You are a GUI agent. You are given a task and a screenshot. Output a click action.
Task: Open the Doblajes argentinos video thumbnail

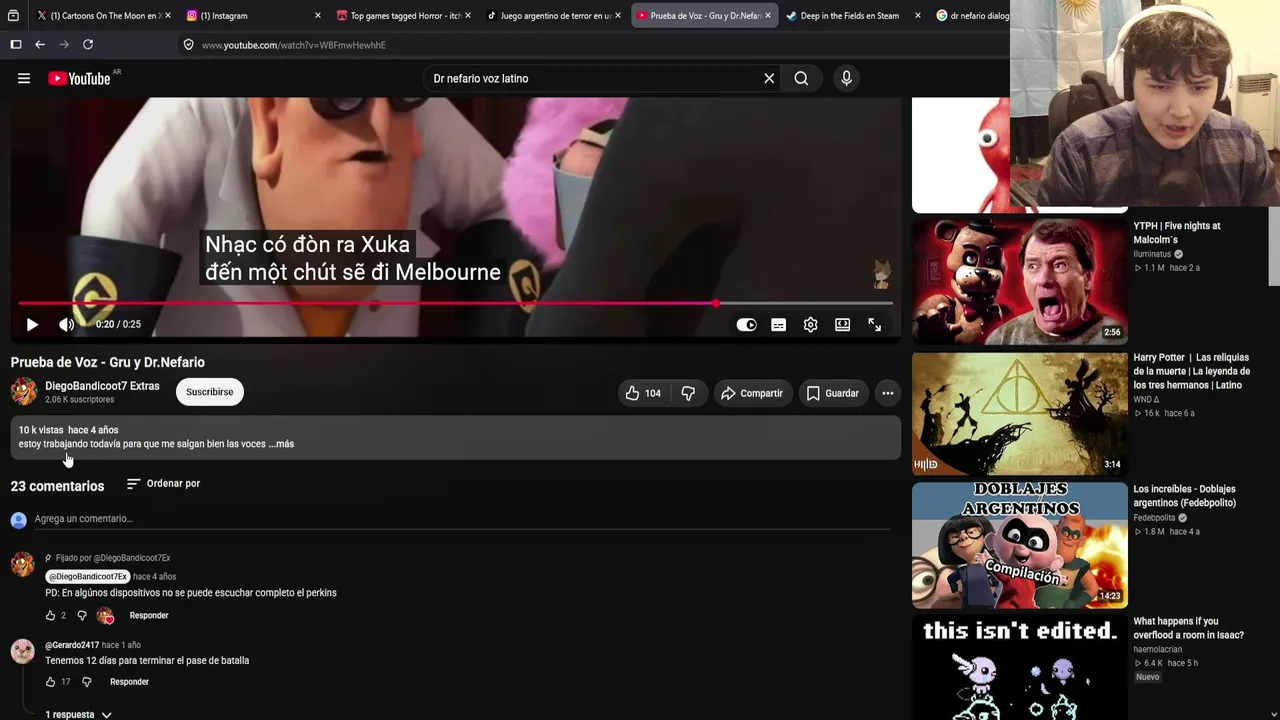coord(1020,545)
